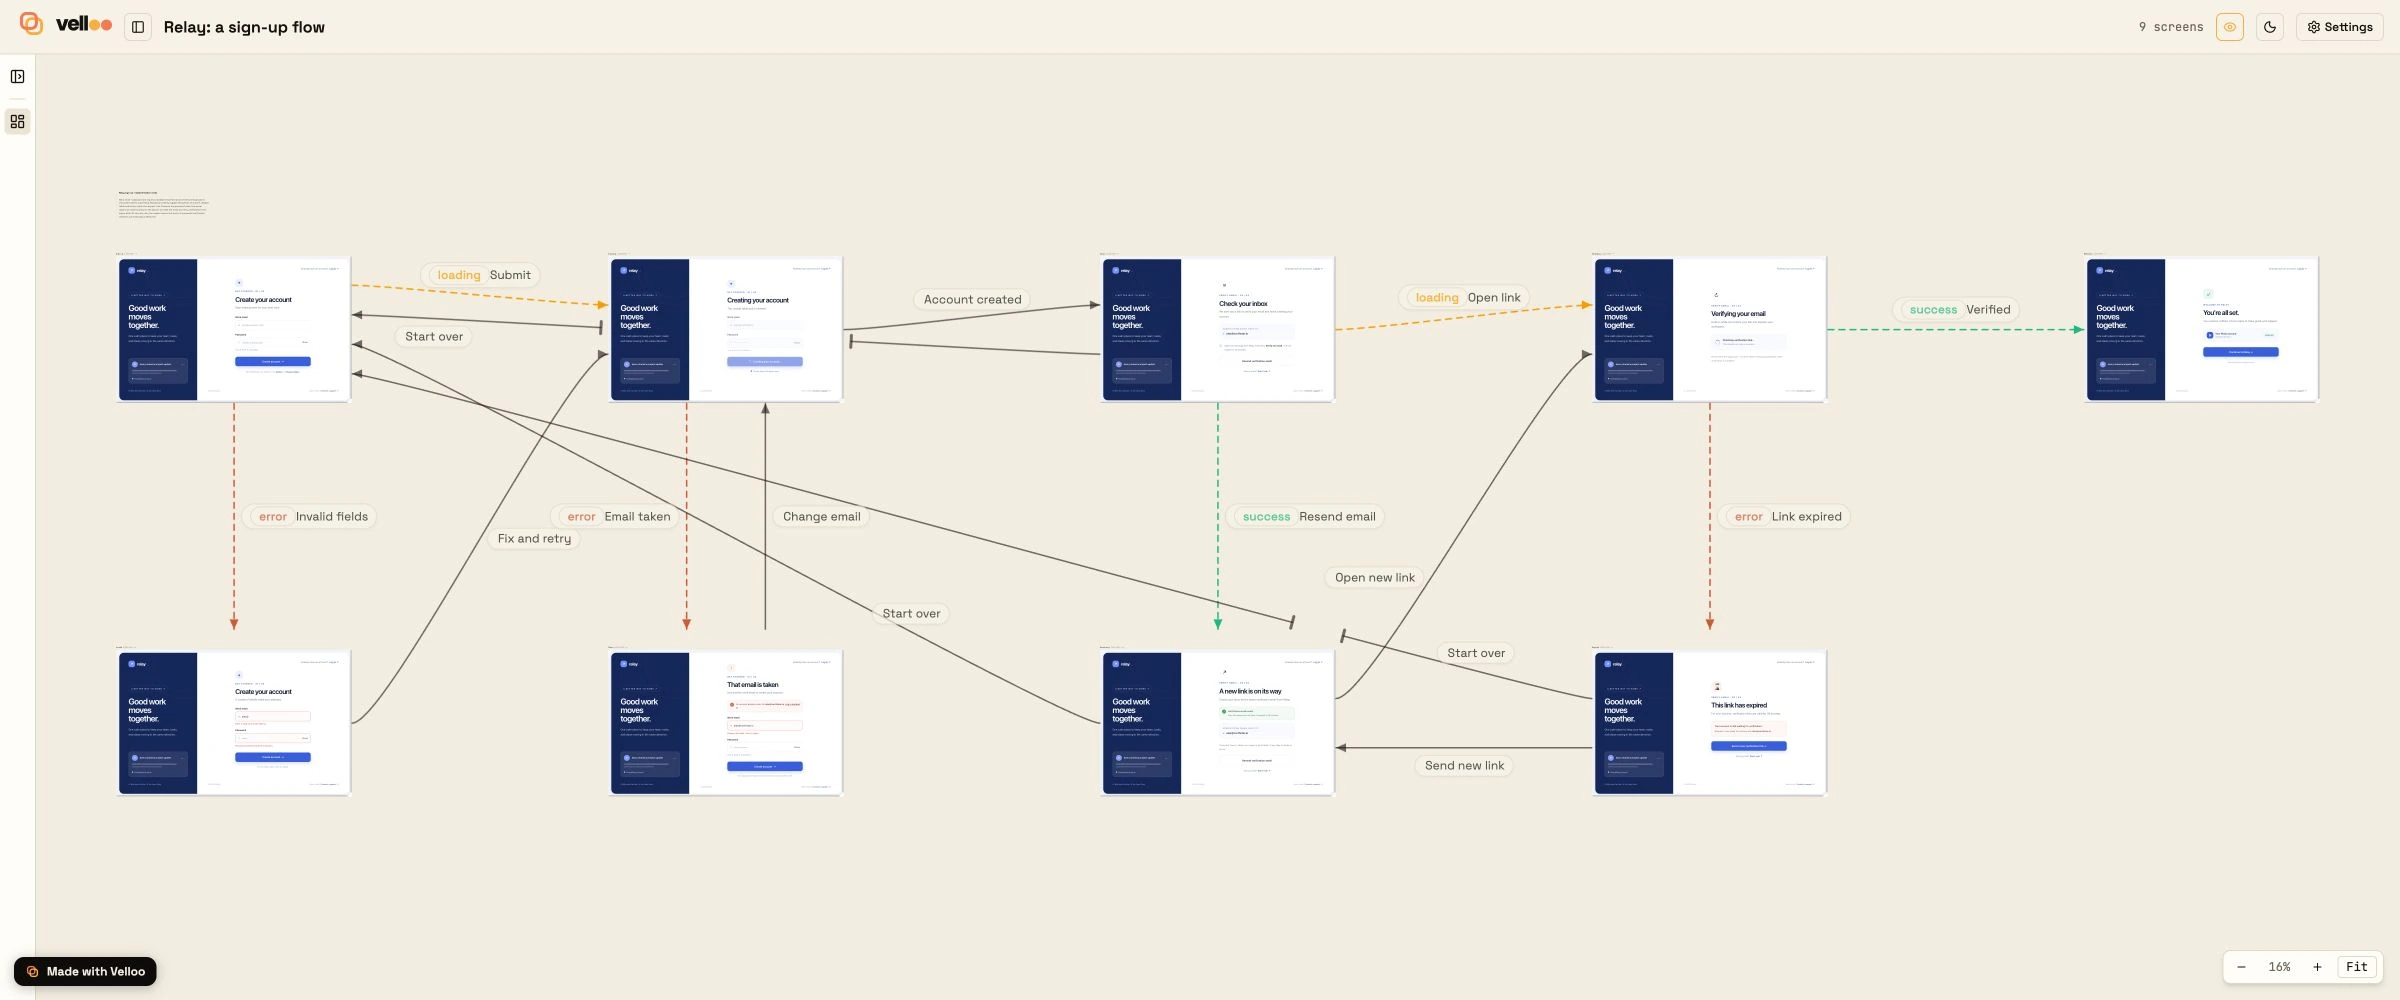Image resolution: width=2400 pixels, height=1000 pixels.
Task: Click the note text block above the first screen
Action: [x=164, y=204]
